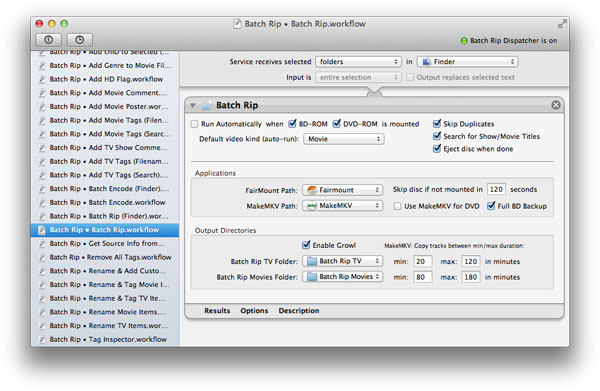Click the workflow icon of Get Source Info from
The height and width of the screenshot is (391, 600).
coord(42,244)
